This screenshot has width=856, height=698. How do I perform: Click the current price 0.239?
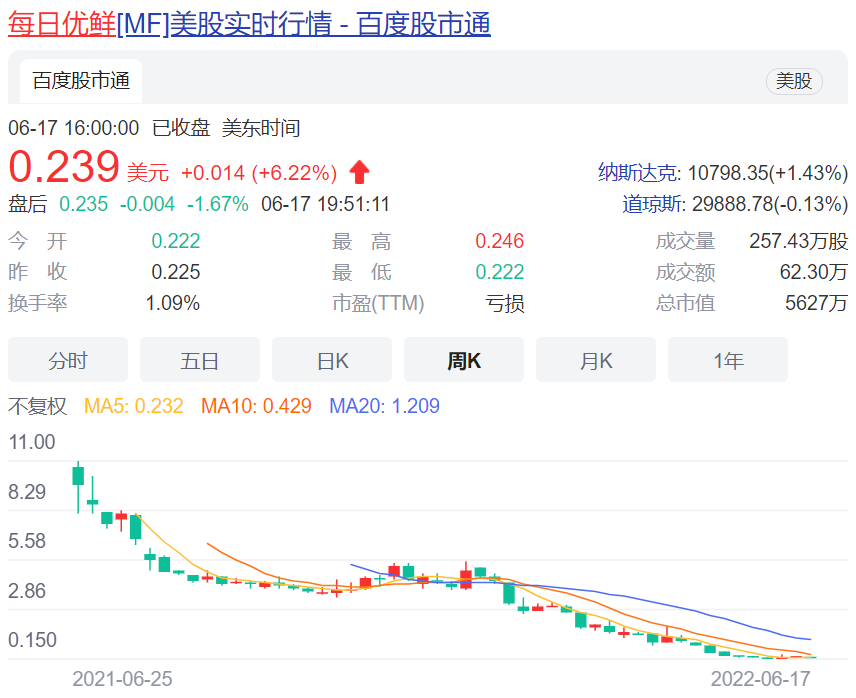click(x=64, y=167)
